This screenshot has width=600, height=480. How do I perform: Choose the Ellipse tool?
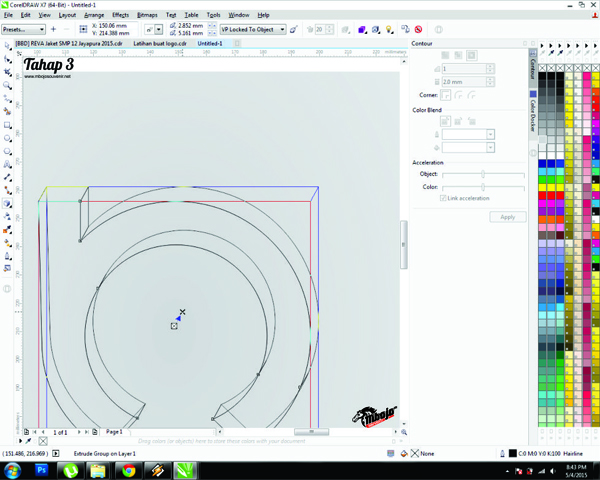[8, 138]
